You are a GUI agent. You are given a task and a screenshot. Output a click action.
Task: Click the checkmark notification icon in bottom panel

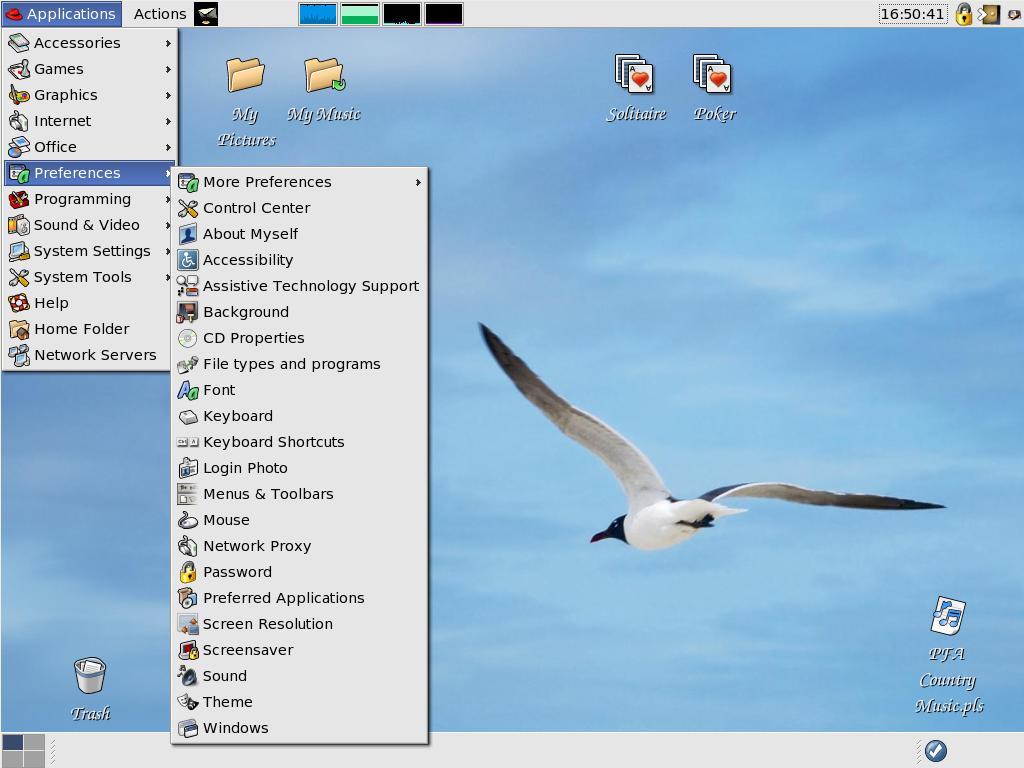pyautogui.click(x=936, y=750)
